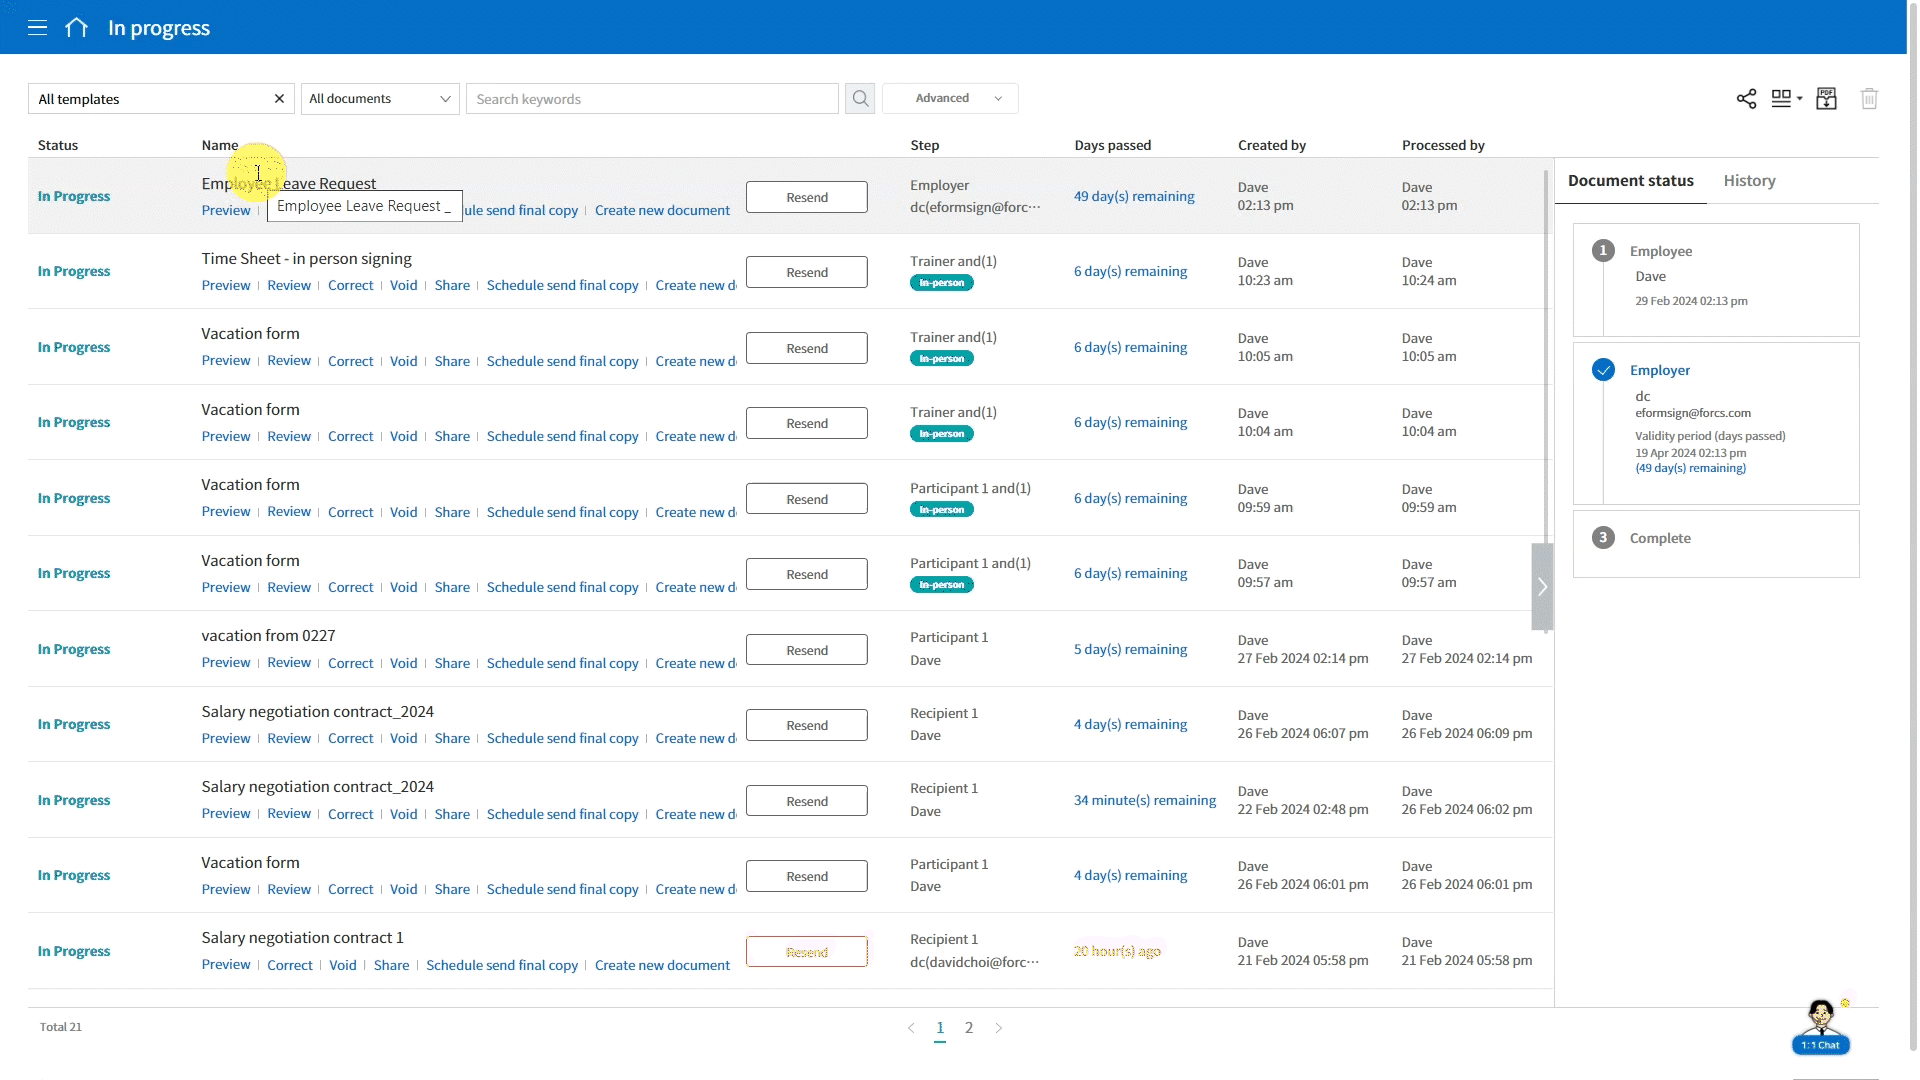The width and height of the screenshot is (1920, 1080).
Task: Click the trash delete icon
Action: click(x=1869, y=99)
